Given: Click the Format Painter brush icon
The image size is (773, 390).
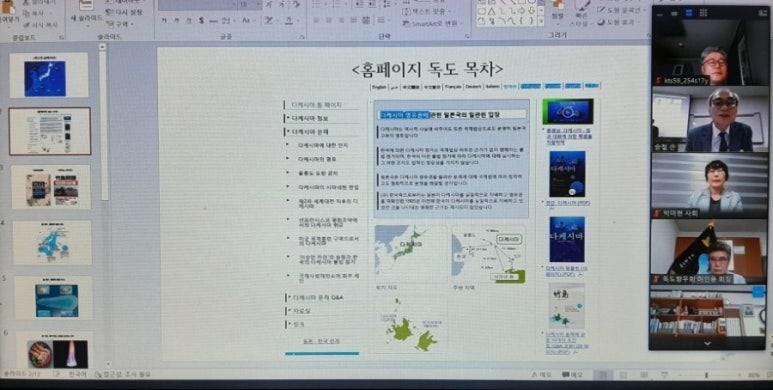Looking at the screenshot, I should (27, 24).
